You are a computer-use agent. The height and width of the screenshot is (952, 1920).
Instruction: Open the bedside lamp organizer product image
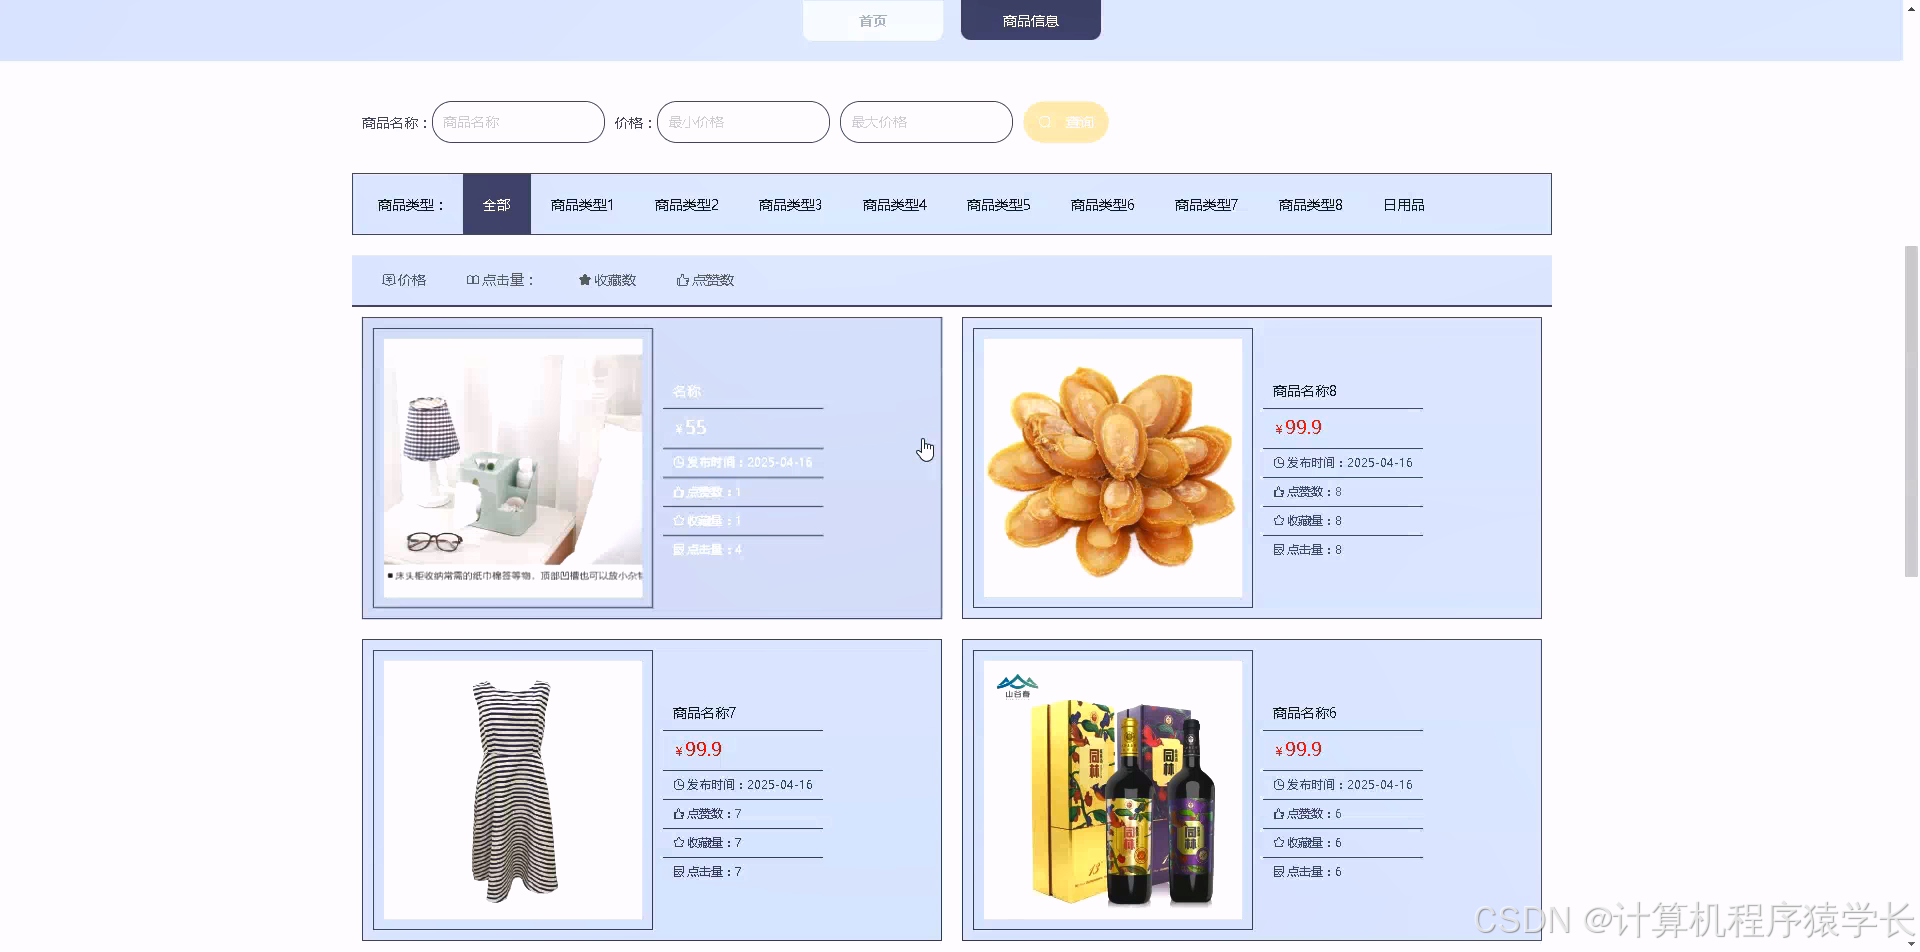coord(513,468)
